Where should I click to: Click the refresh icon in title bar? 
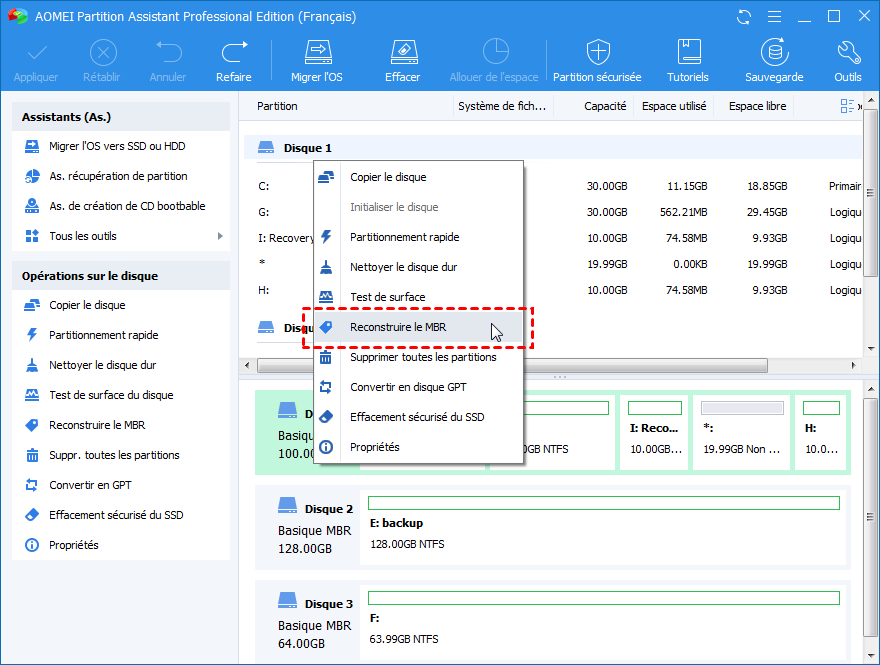click(743, 17)
